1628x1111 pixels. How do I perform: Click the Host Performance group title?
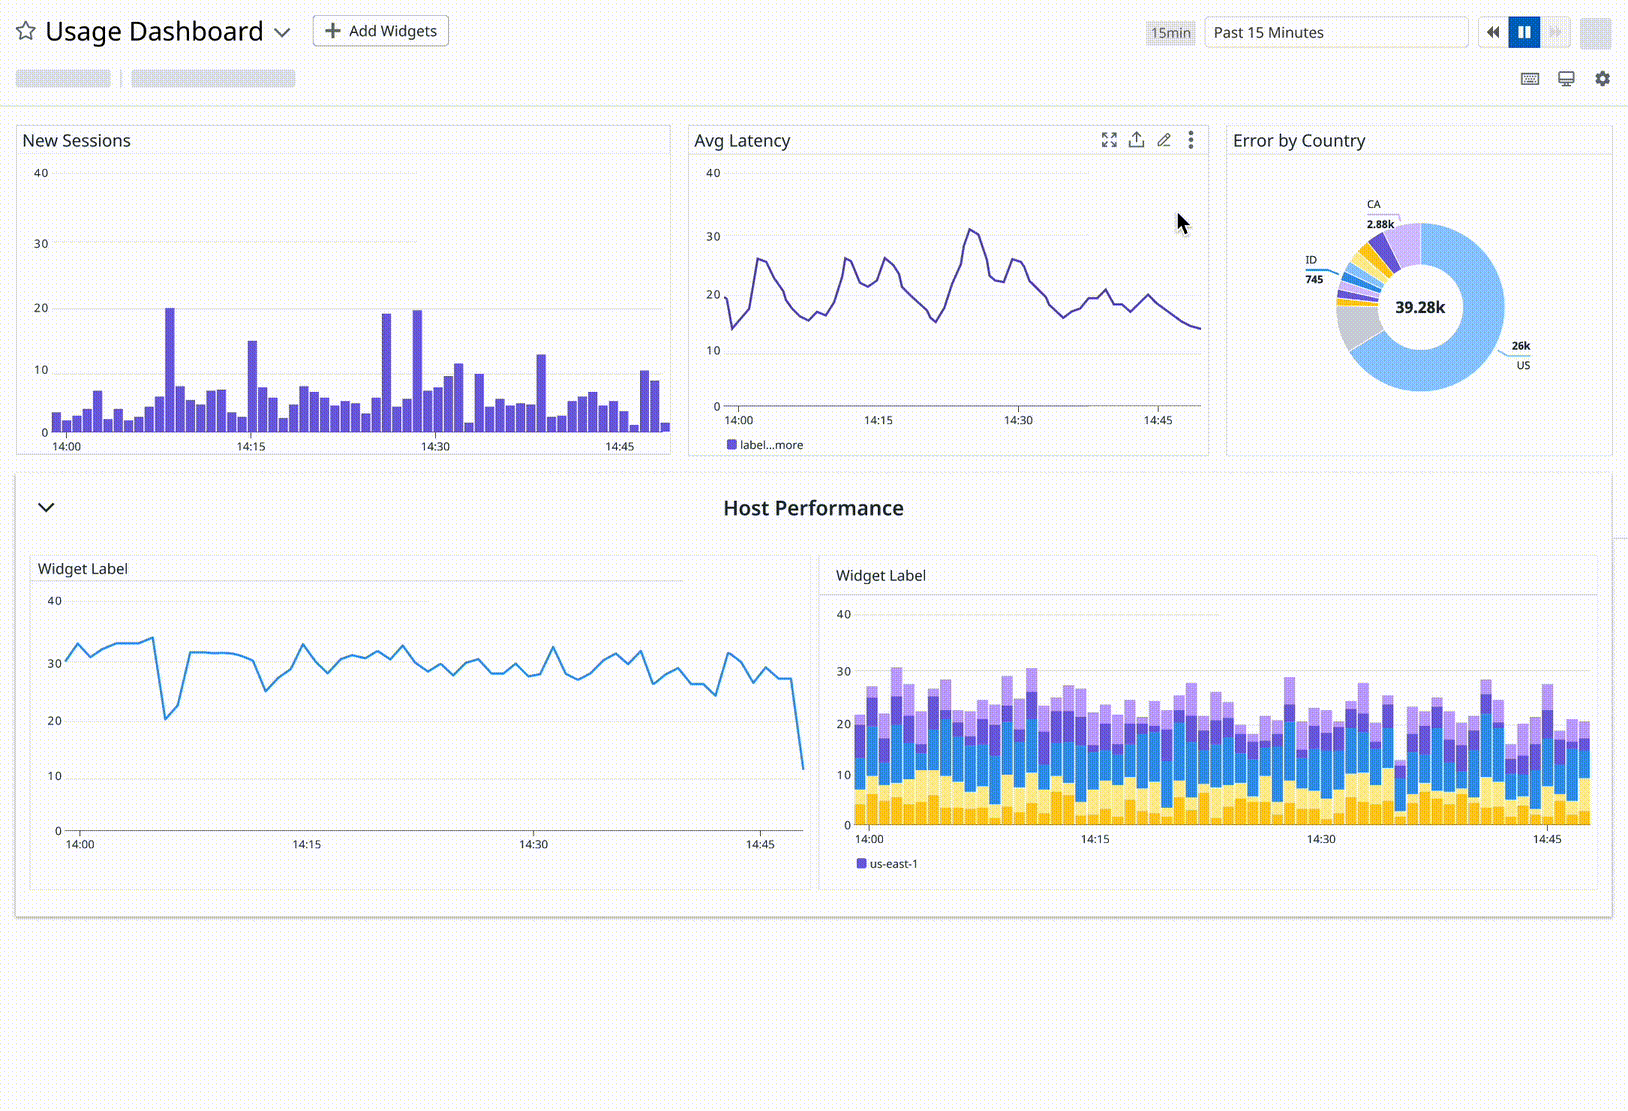tap(813, 508)
